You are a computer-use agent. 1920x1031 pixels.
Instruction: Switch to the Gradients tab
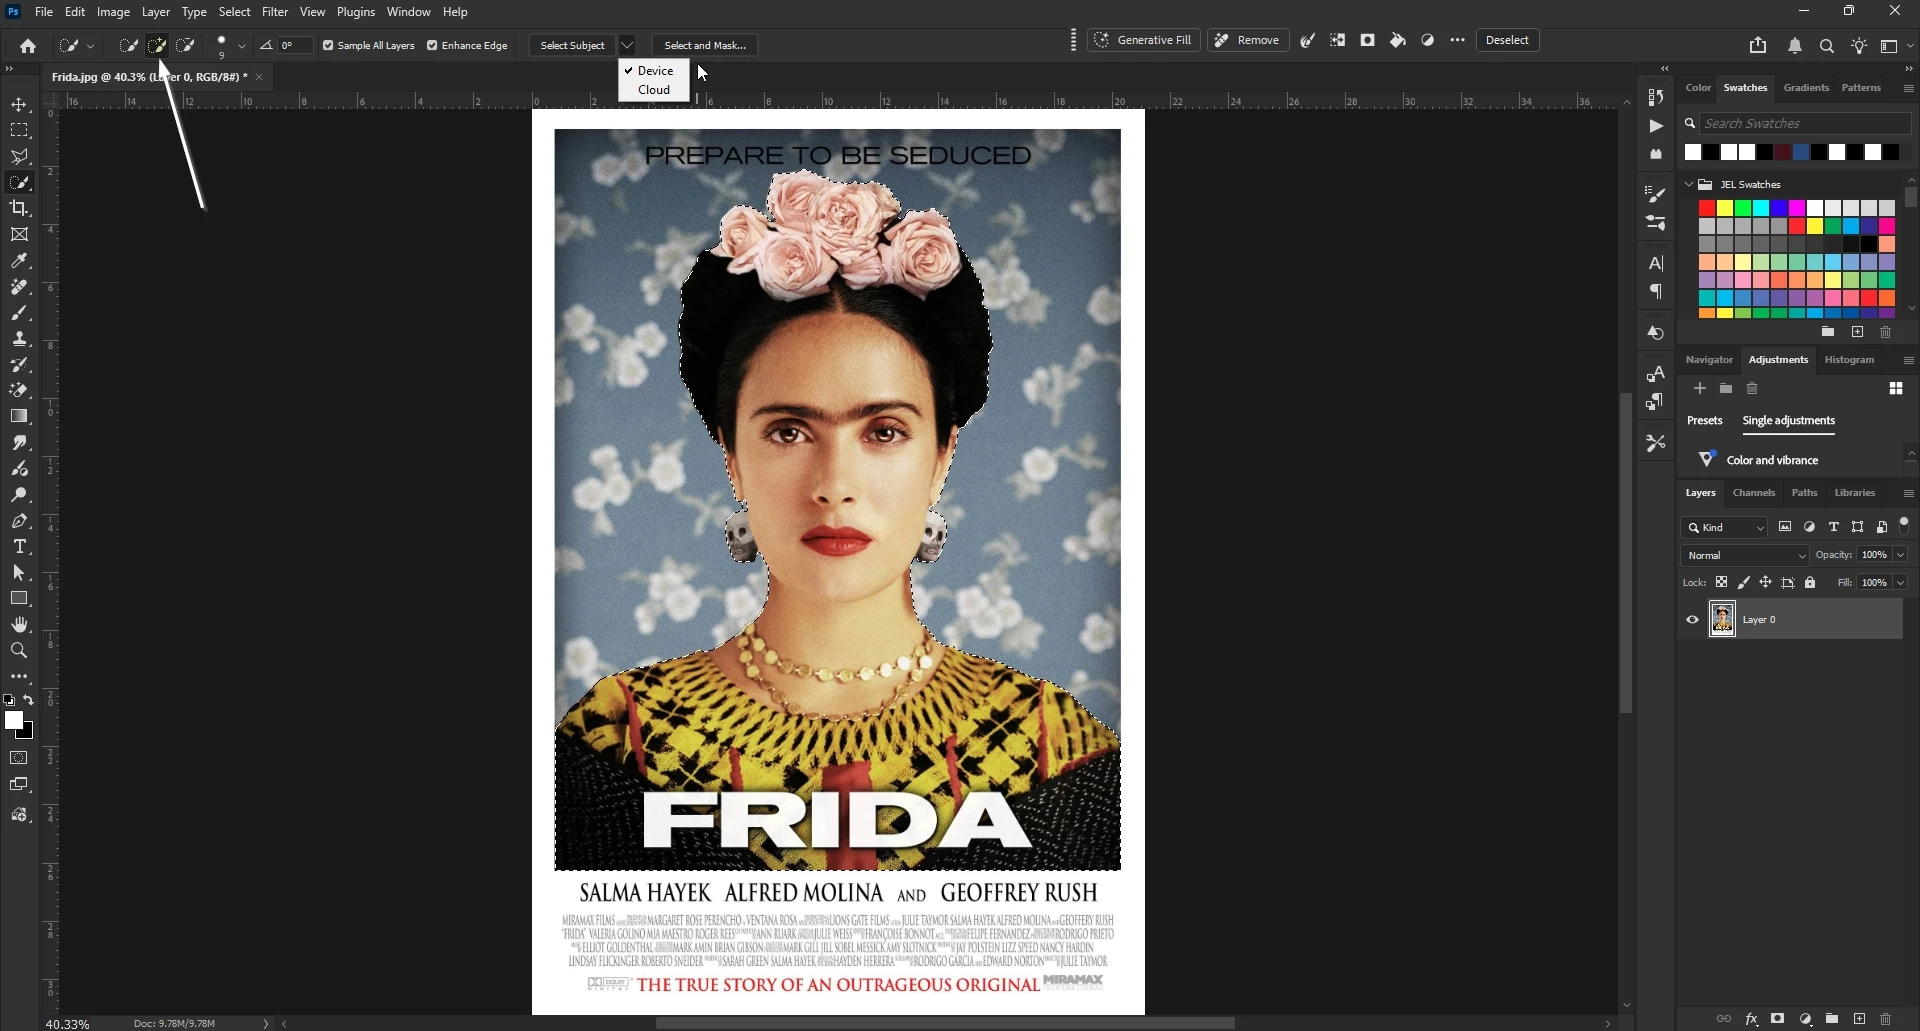tap(1806, 88)
